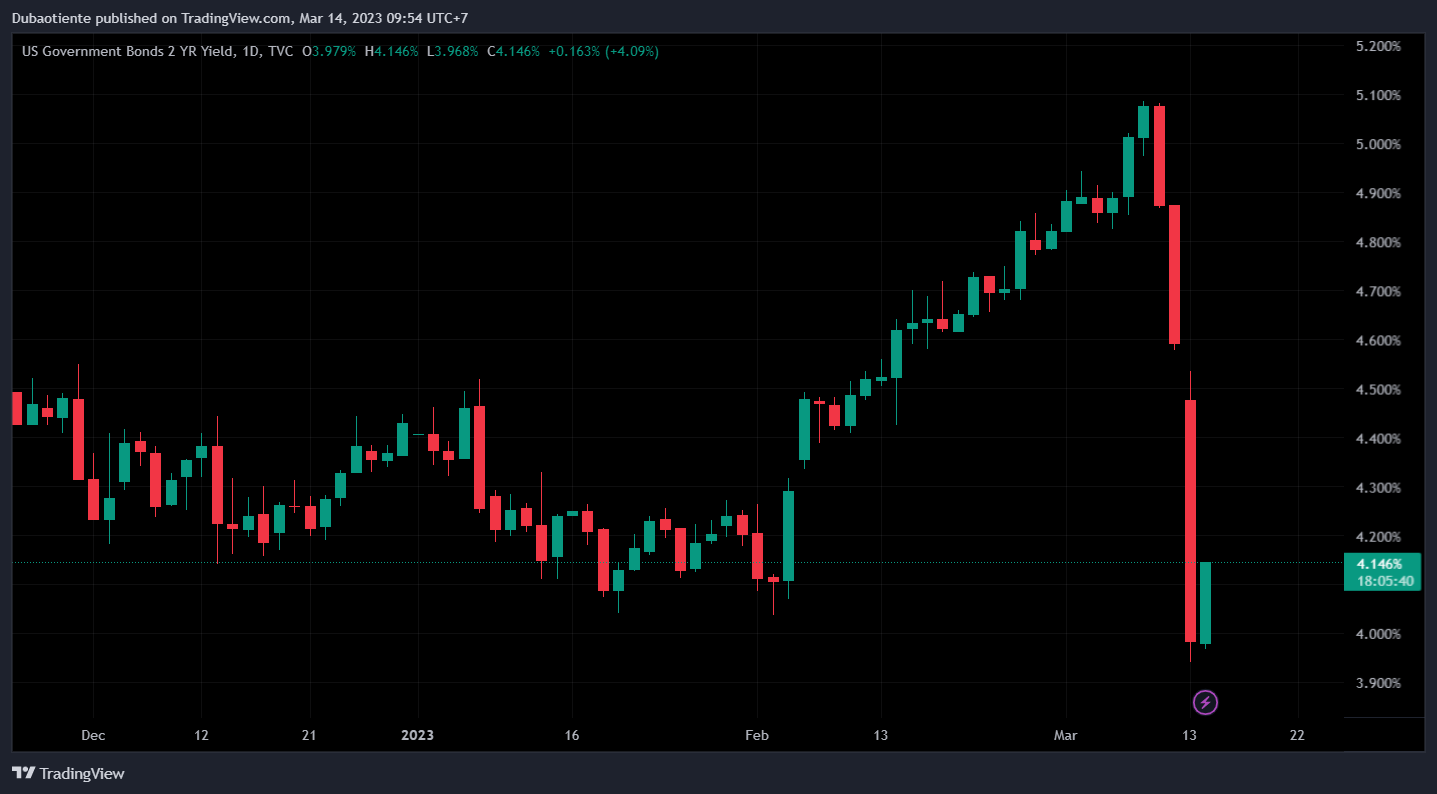
Task: Click the US Government Bonds 2 YR Yield title
Action: [x=128, y=51]
